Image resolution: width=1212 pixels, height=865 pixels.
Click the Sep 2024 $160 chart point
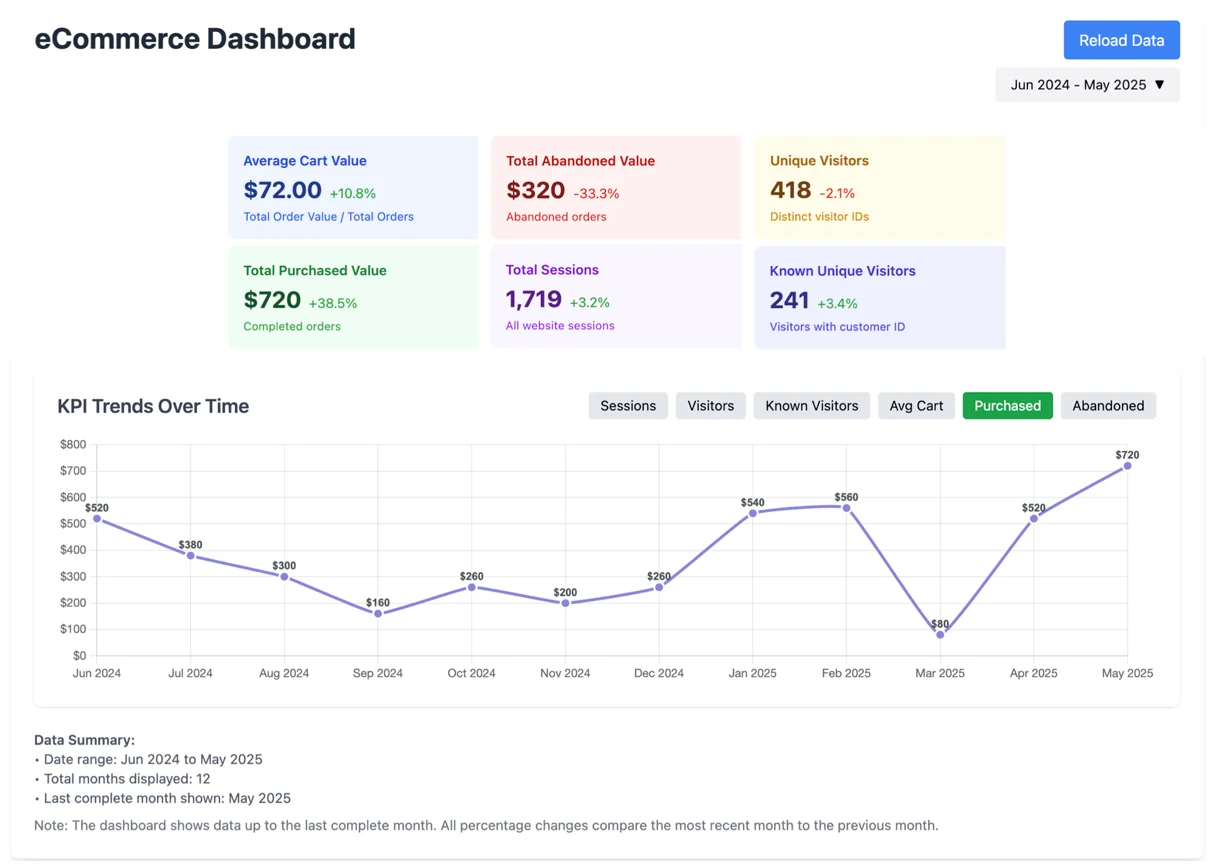(378, 614)
